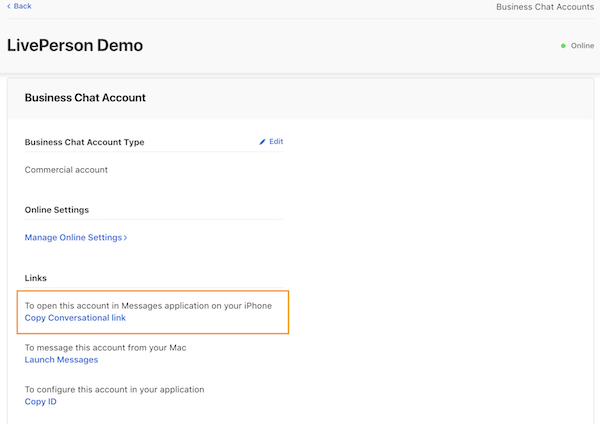Edit the Business Chat Account Type

point(271,142)
